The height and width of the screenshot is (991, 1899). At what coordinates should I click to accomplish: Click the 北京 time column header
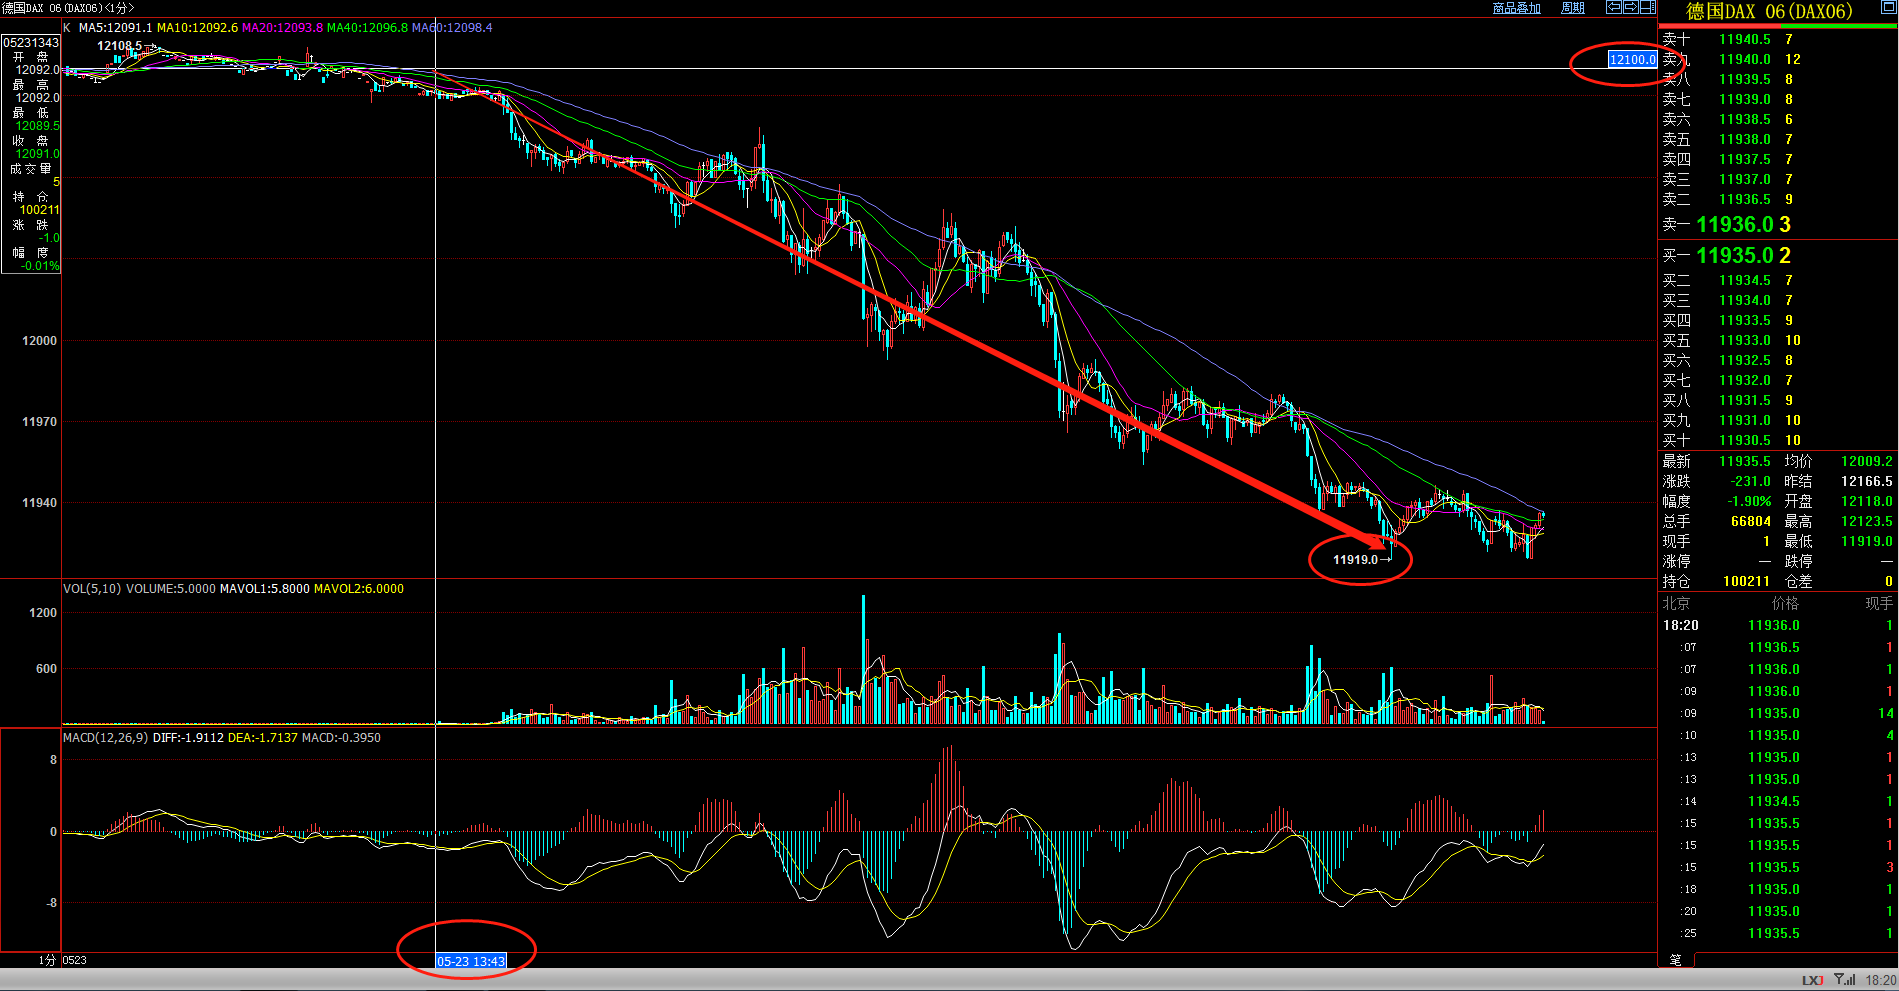tap(1676, 603)
